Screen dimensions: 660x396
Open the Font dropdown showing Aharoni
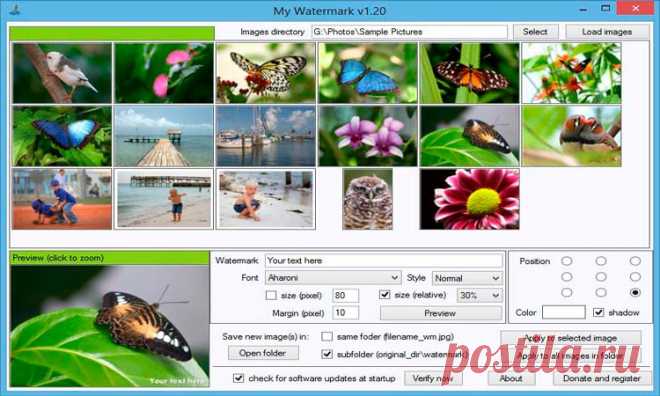click(333, 278)
